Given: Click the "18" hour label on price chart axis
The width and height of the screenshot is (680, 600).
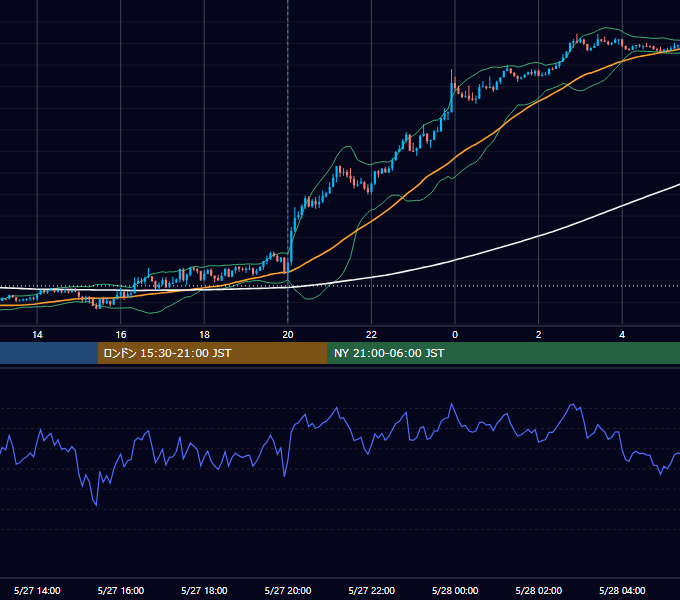Looking at the screenshot, I should [204, 335].
